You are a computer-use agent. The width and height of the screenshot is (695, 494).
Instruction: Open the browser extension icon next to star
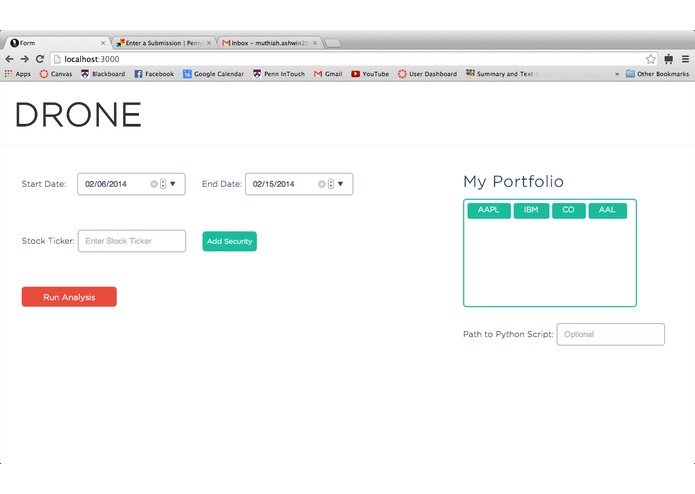click(x=668, y=59)
